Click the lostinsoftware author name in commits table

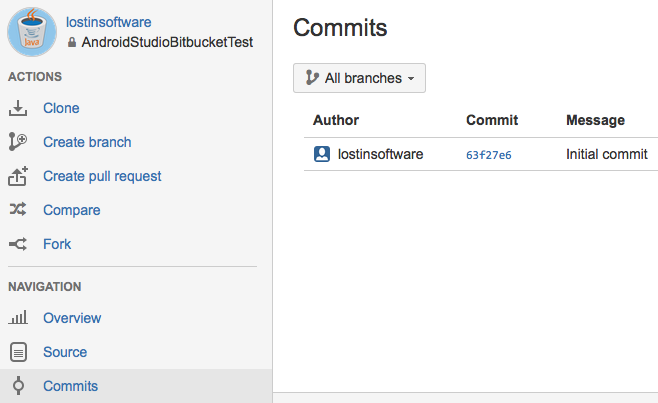pos(381,154)
